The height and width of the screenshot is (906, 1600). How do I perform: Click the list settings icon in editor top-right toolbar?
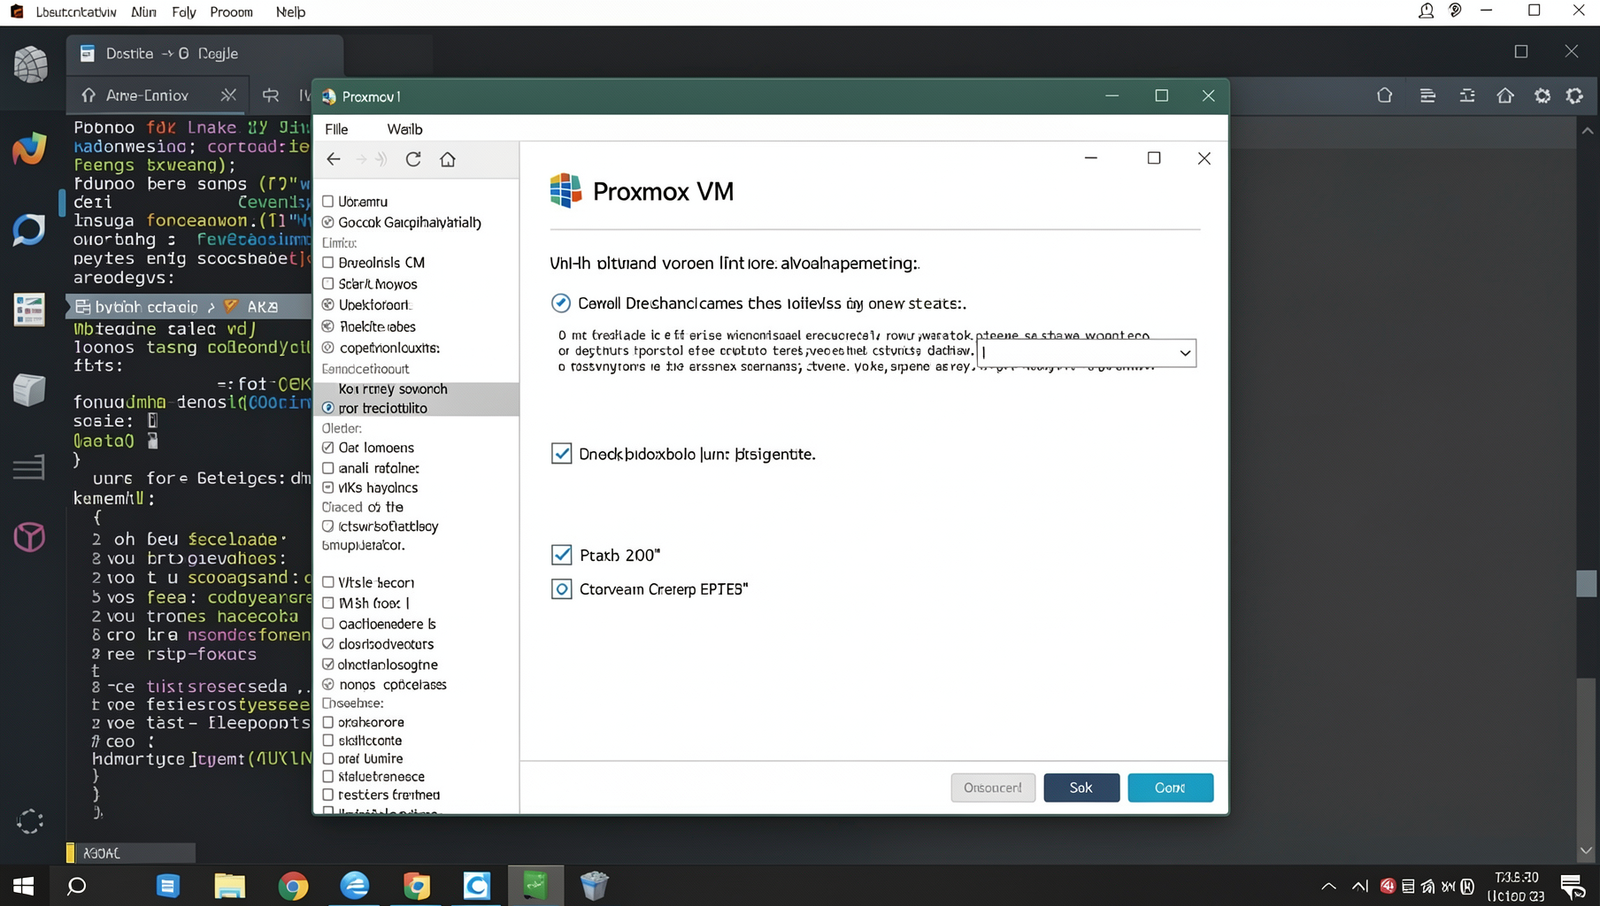(1467, 95)
